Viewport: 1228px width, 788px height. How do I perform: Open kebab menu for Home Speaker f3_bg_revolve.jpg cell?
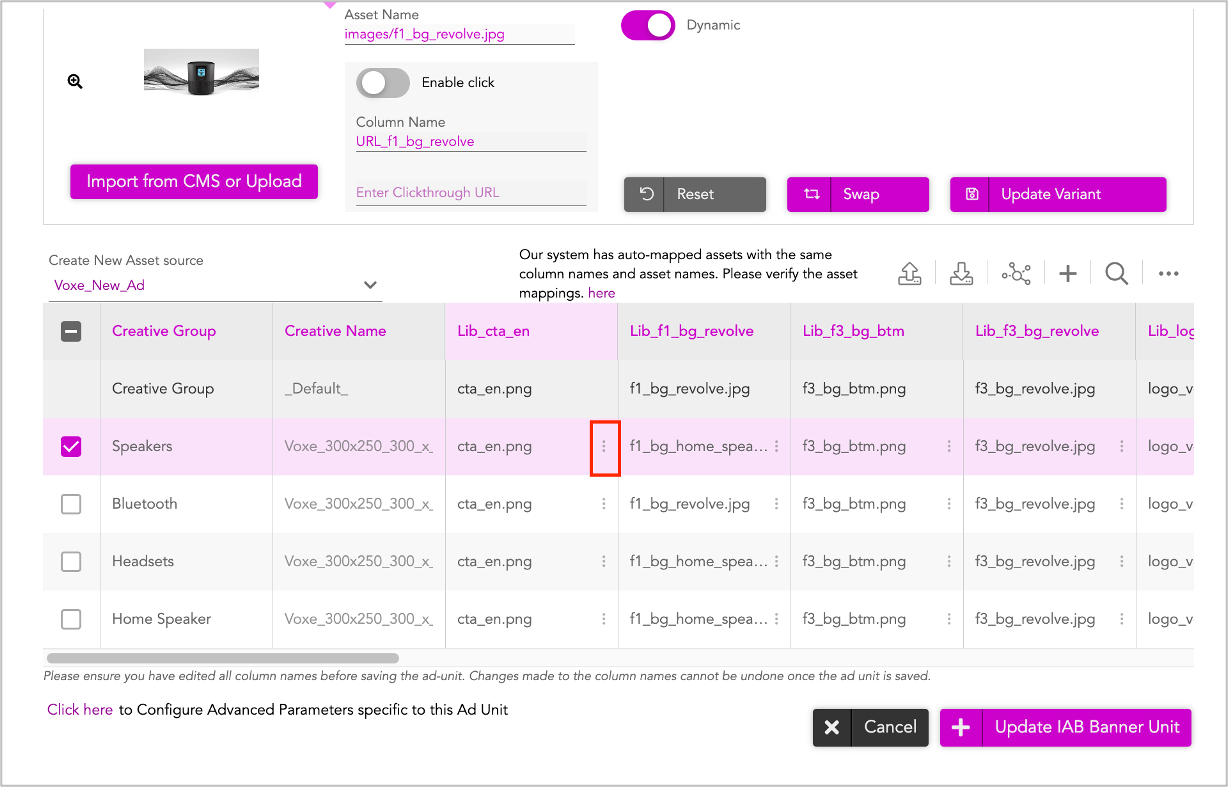1122,619
